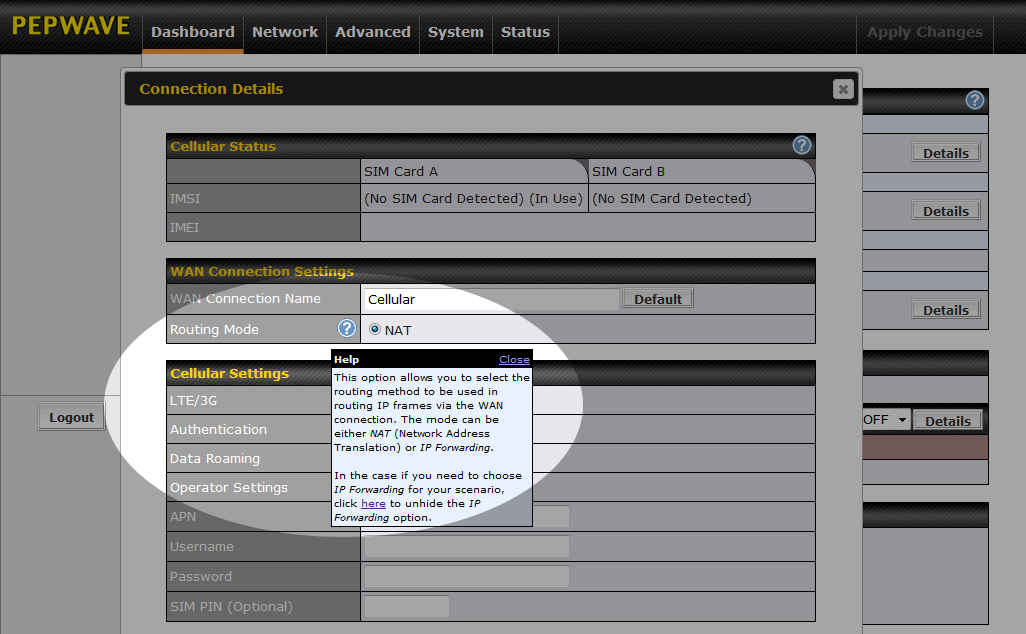Close the Help popup via Close link
The image size is (1026, 634).
(514, 359)
